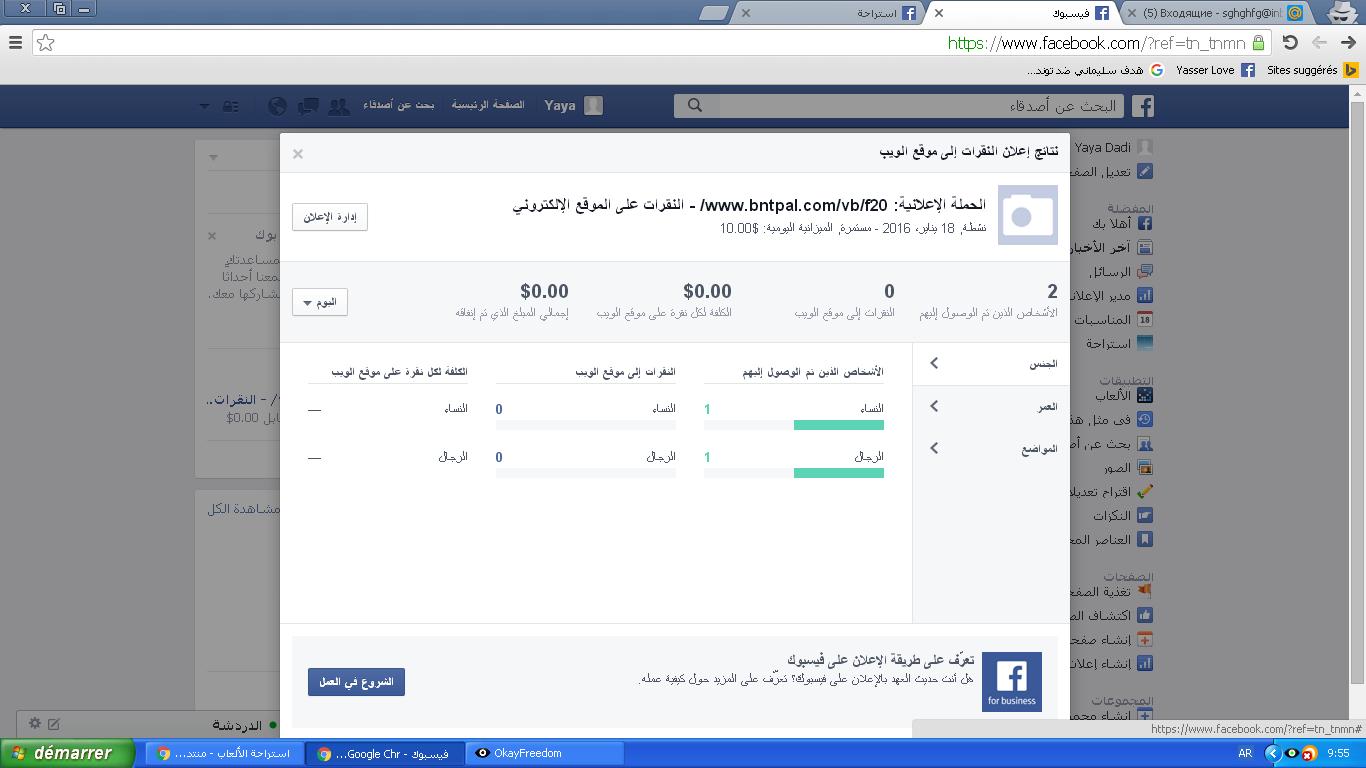Click the browser address bar URL
This screenshot has height=768, width=1366.
click(1096, 43)
